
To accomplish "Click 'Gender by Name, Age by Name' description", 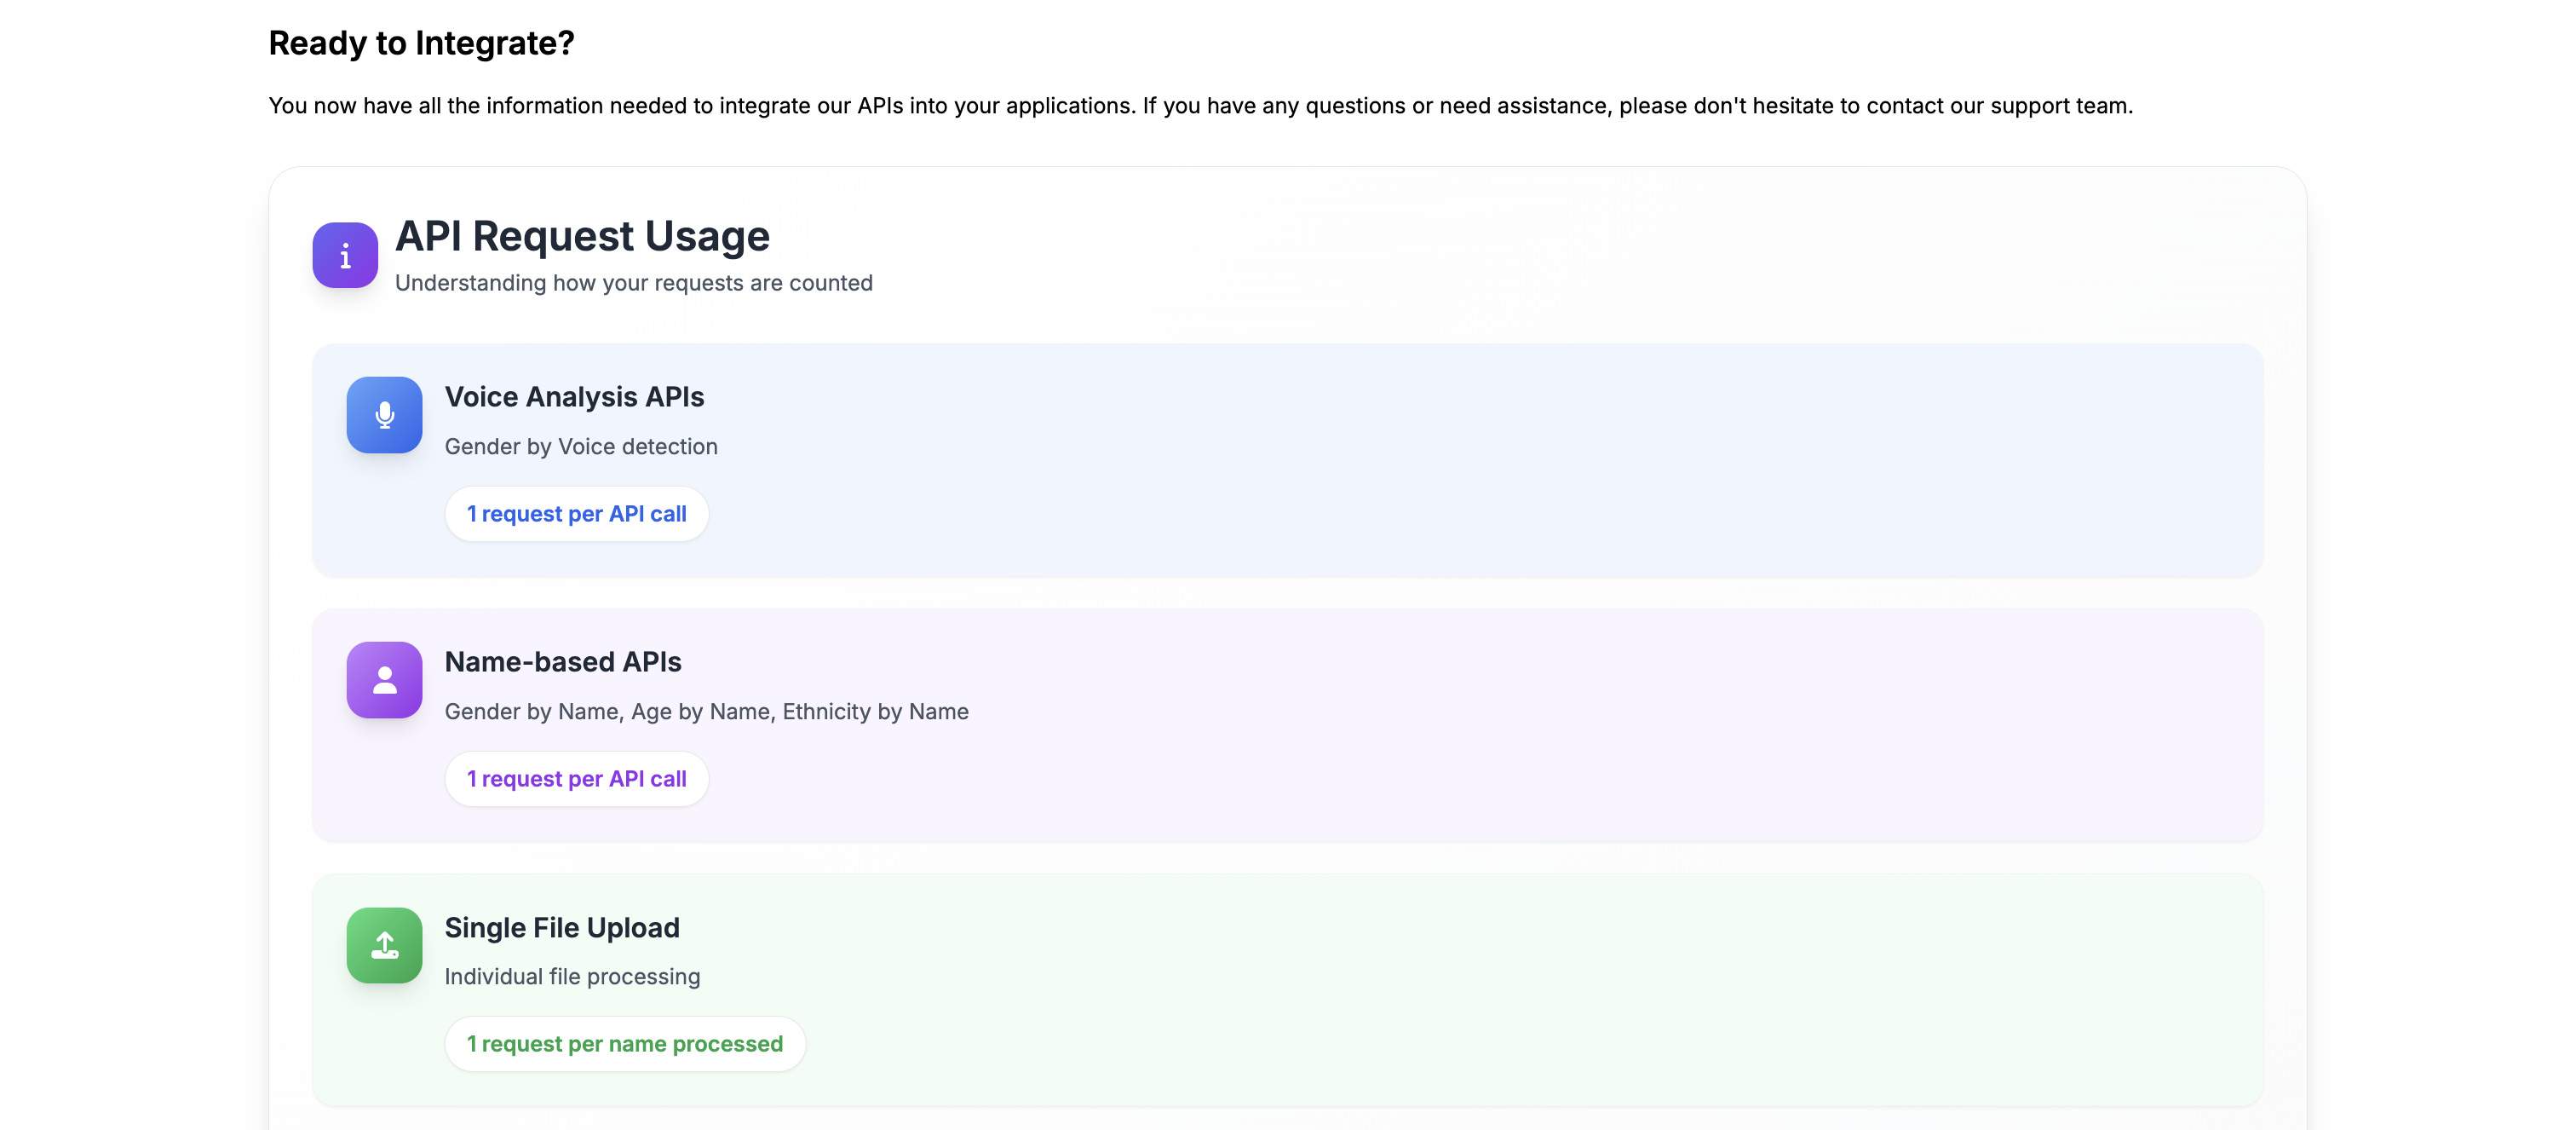I will (x=706, y=712).
